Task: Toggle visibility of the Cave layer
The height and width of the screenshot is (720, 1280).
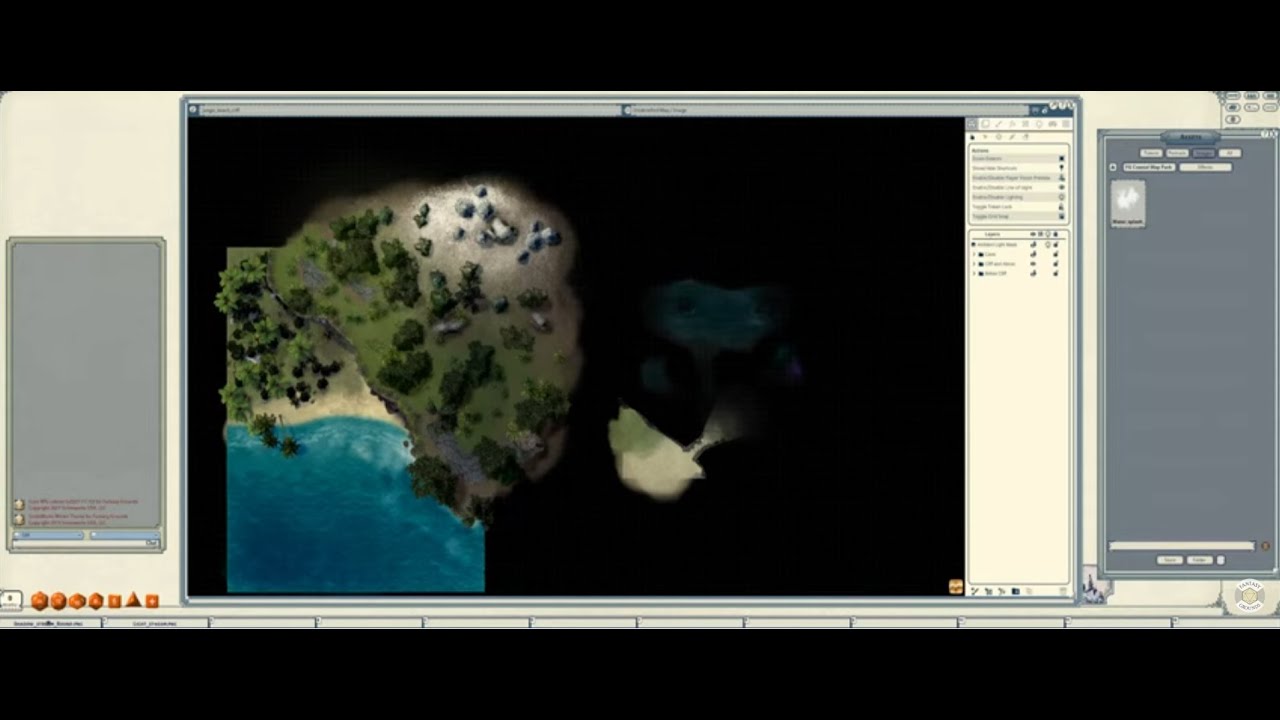Action: 1033,254
